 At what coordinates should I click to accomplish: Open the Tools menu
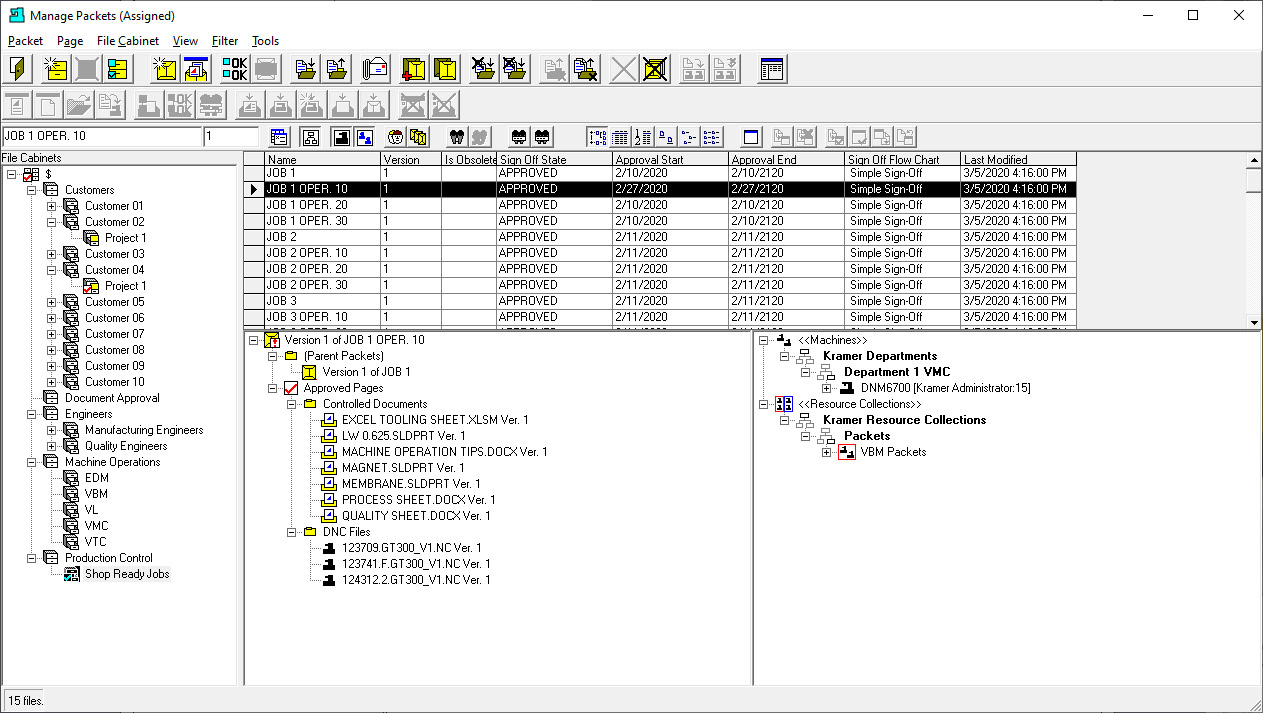click(x=265, y=41)
